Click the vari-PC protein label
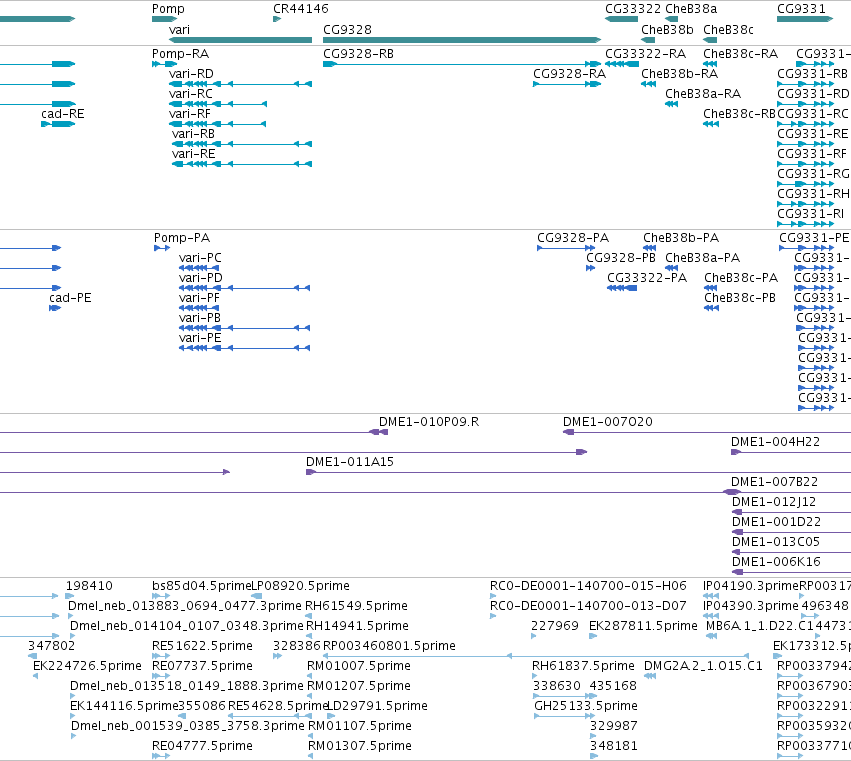The height and width of the screenshot is (761, 851). click(x=200, y=258)
